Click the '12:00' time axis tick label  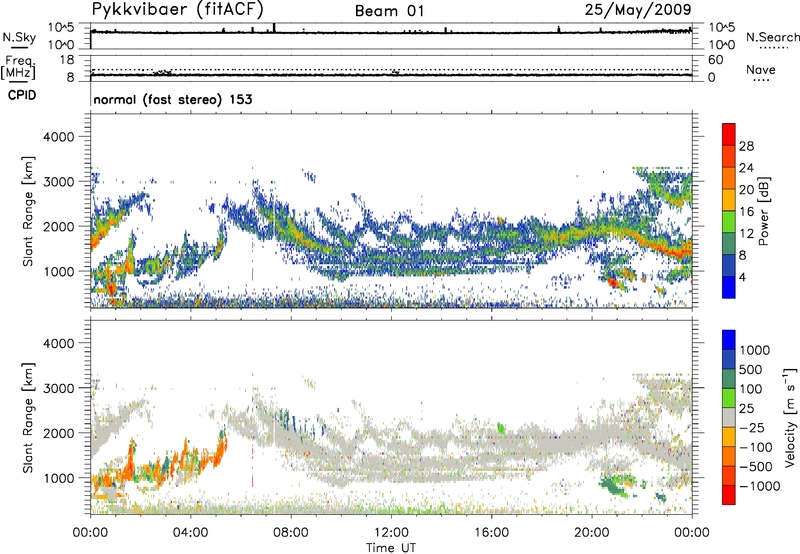(391, 533)
